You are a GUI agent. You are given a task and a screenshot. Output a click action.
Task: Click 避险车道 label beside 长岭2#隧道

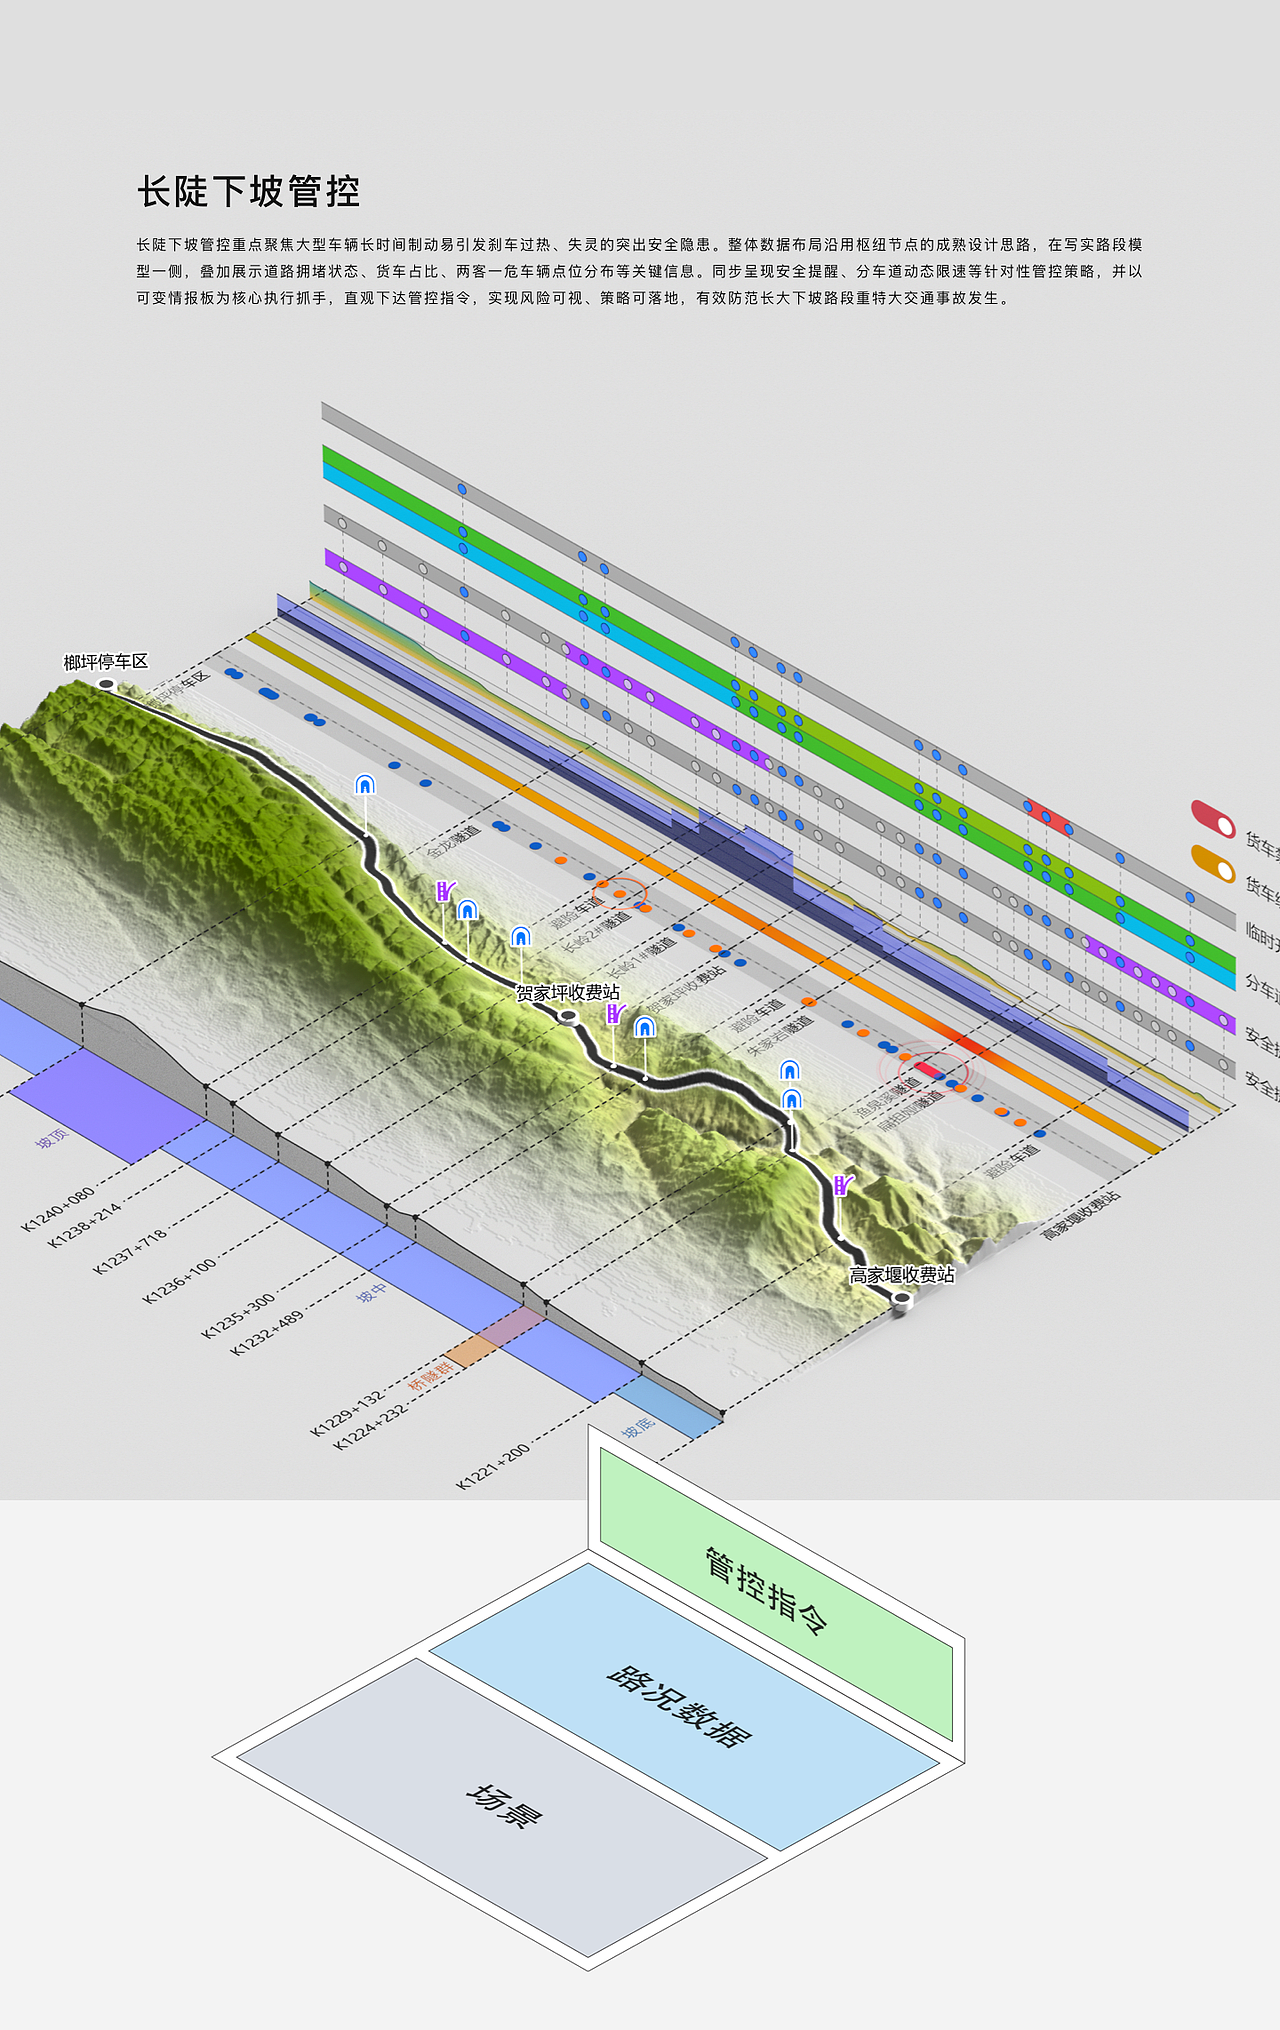point(577,914)
